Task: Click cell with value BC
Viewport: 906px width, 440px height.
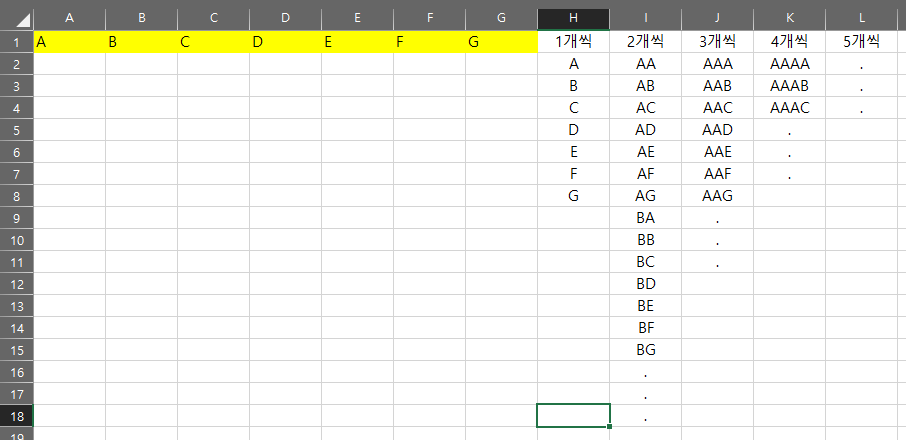Action: point(645,262)
